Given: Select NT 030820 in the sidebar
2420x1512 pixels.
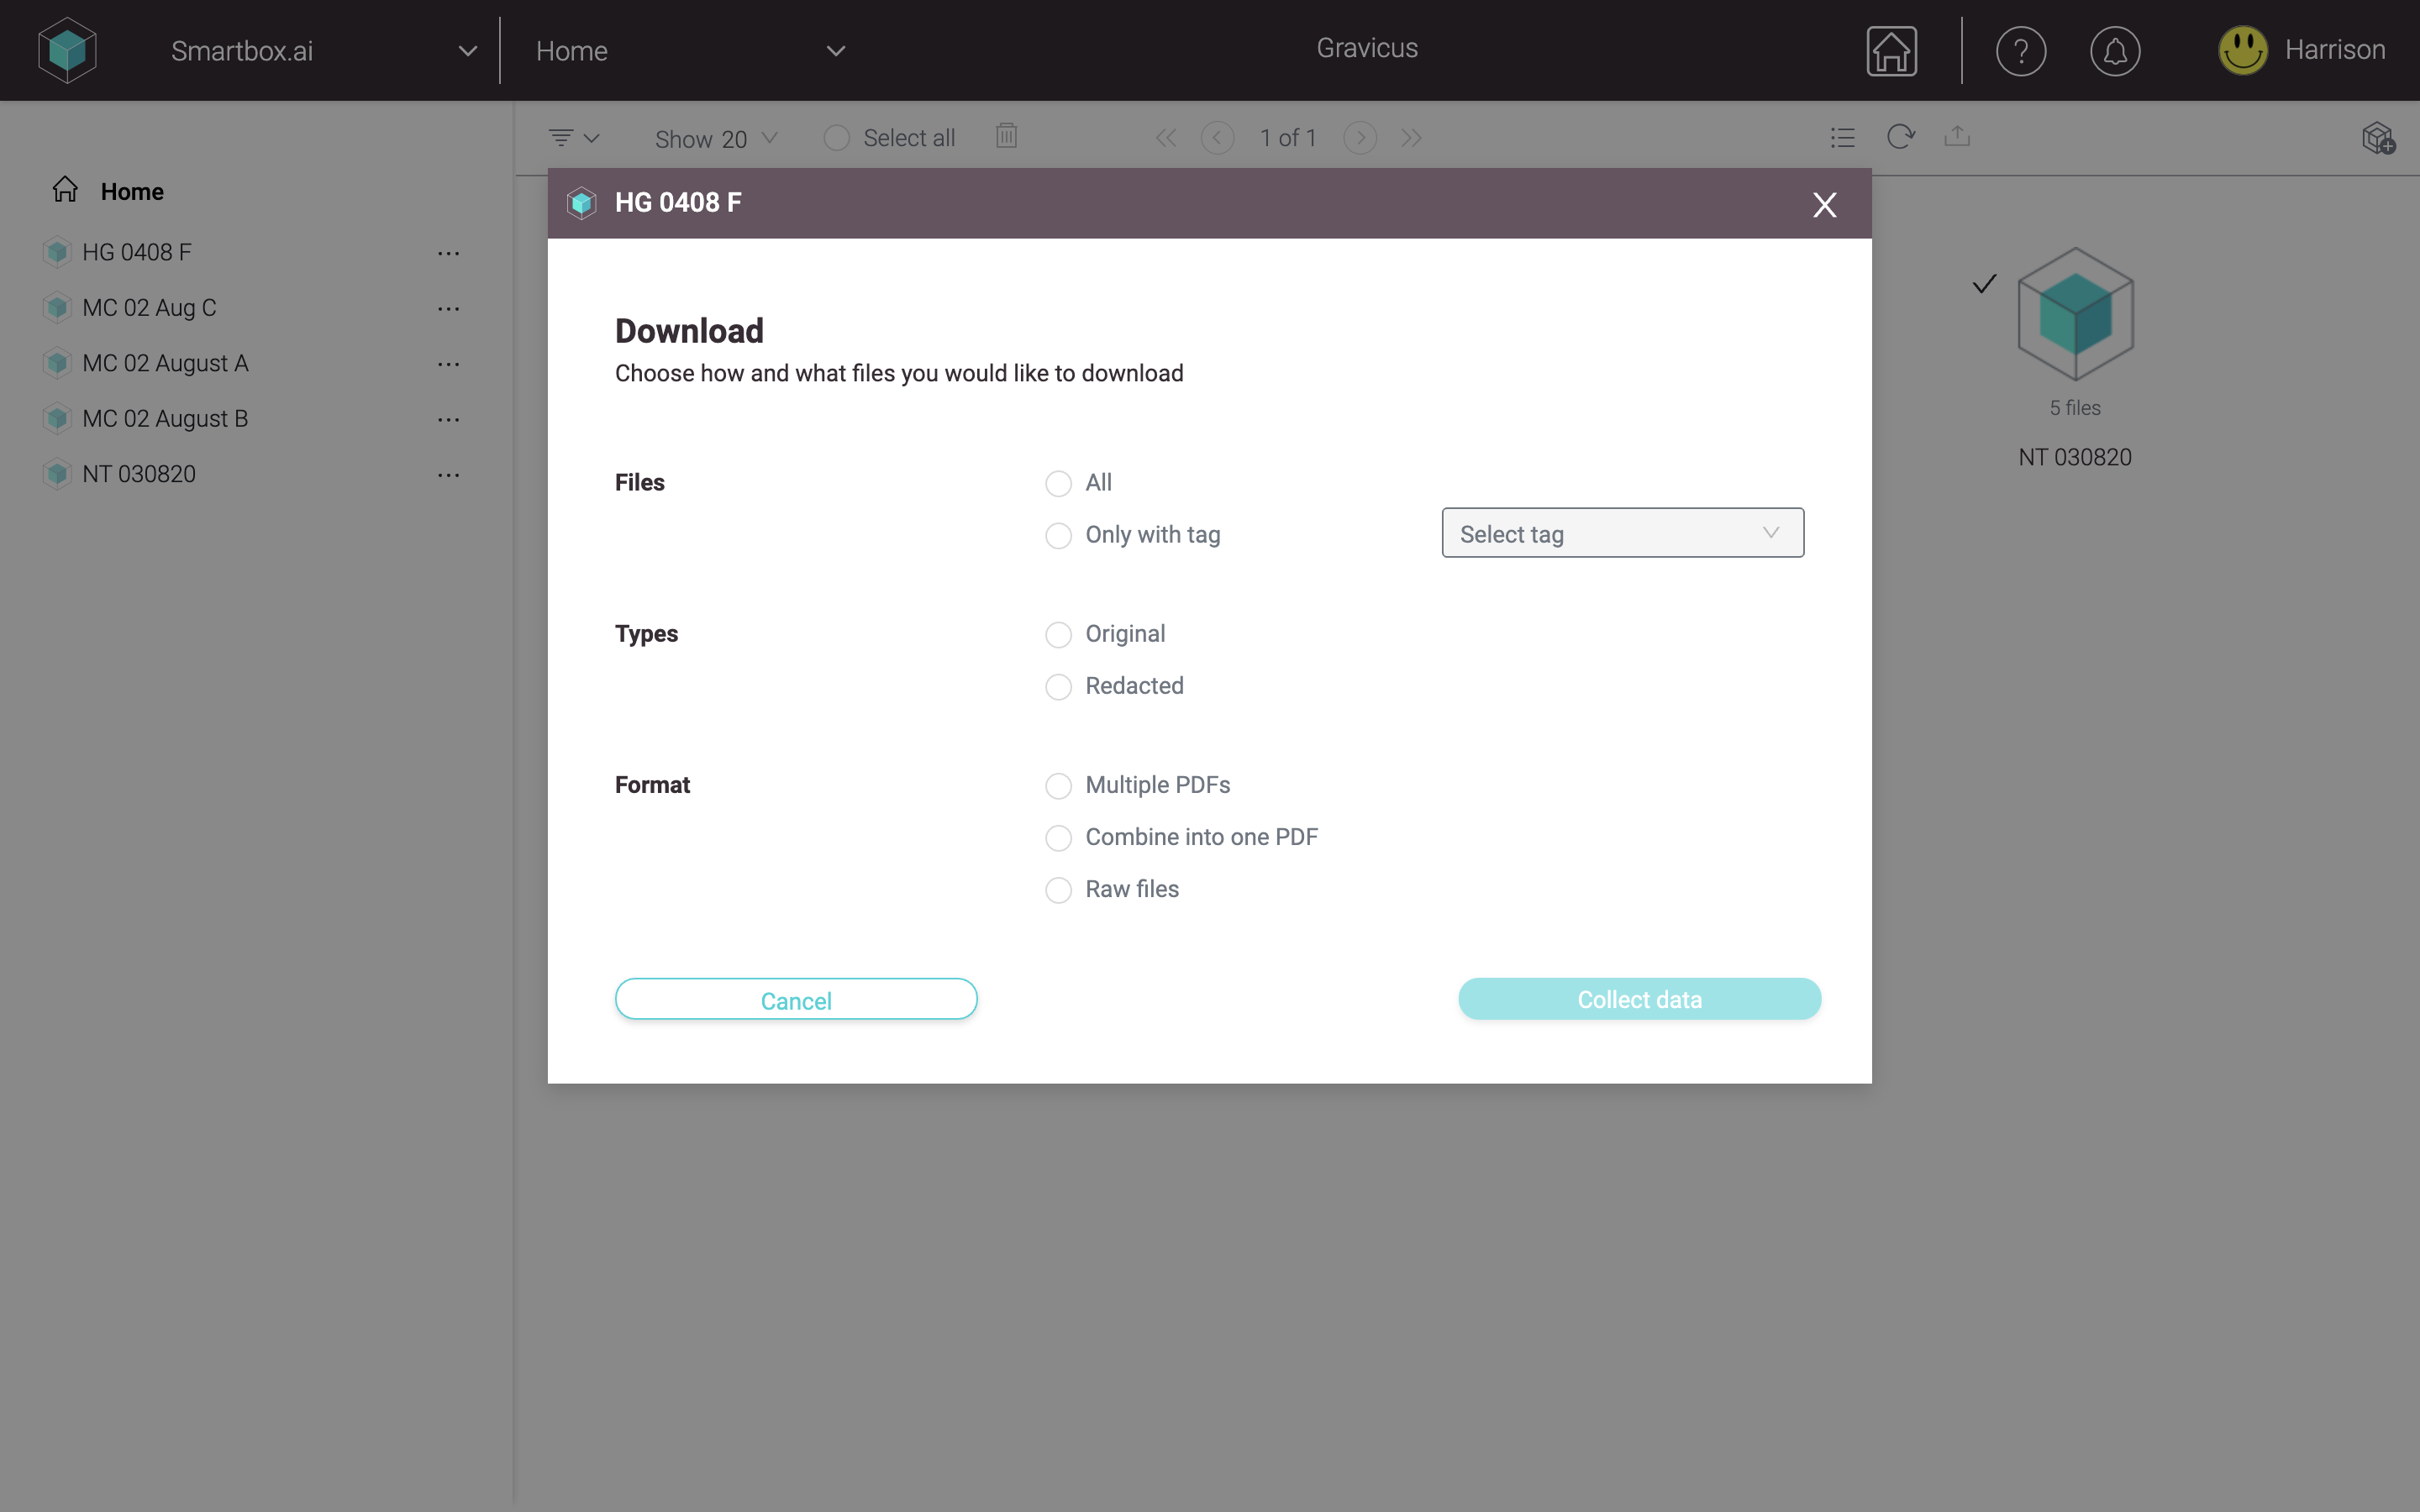Looking at the screenshot, I should point(142,473).
